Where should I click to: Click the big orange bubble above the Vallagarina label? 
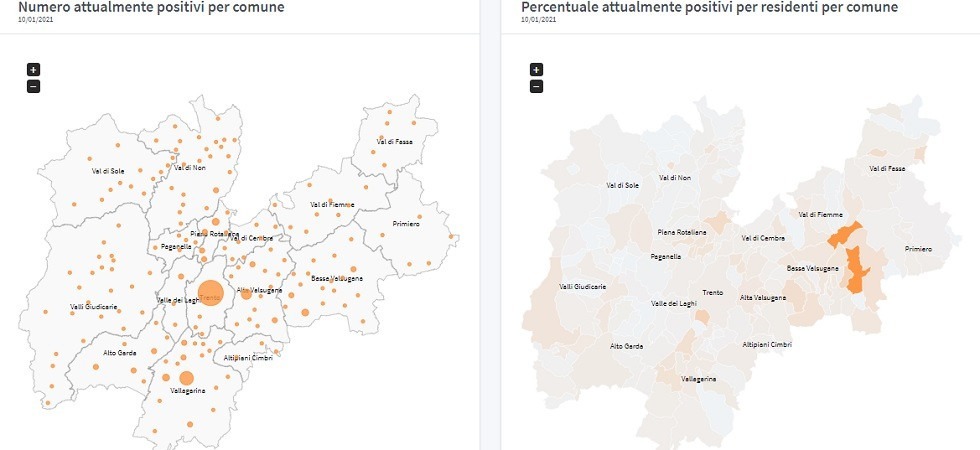click(x=186, y=377)
